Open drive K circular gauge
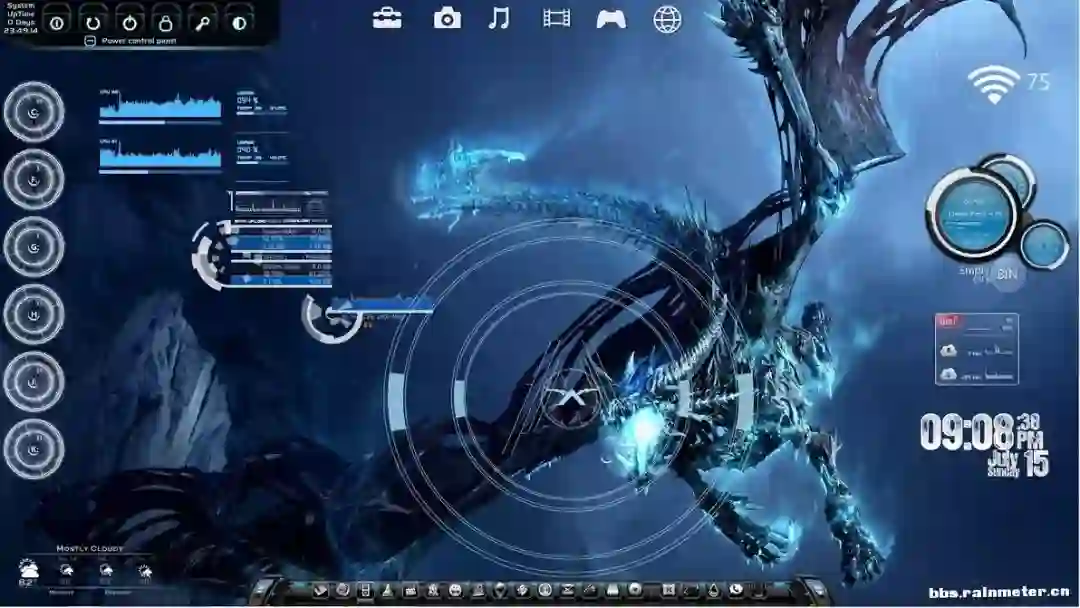 34,449
